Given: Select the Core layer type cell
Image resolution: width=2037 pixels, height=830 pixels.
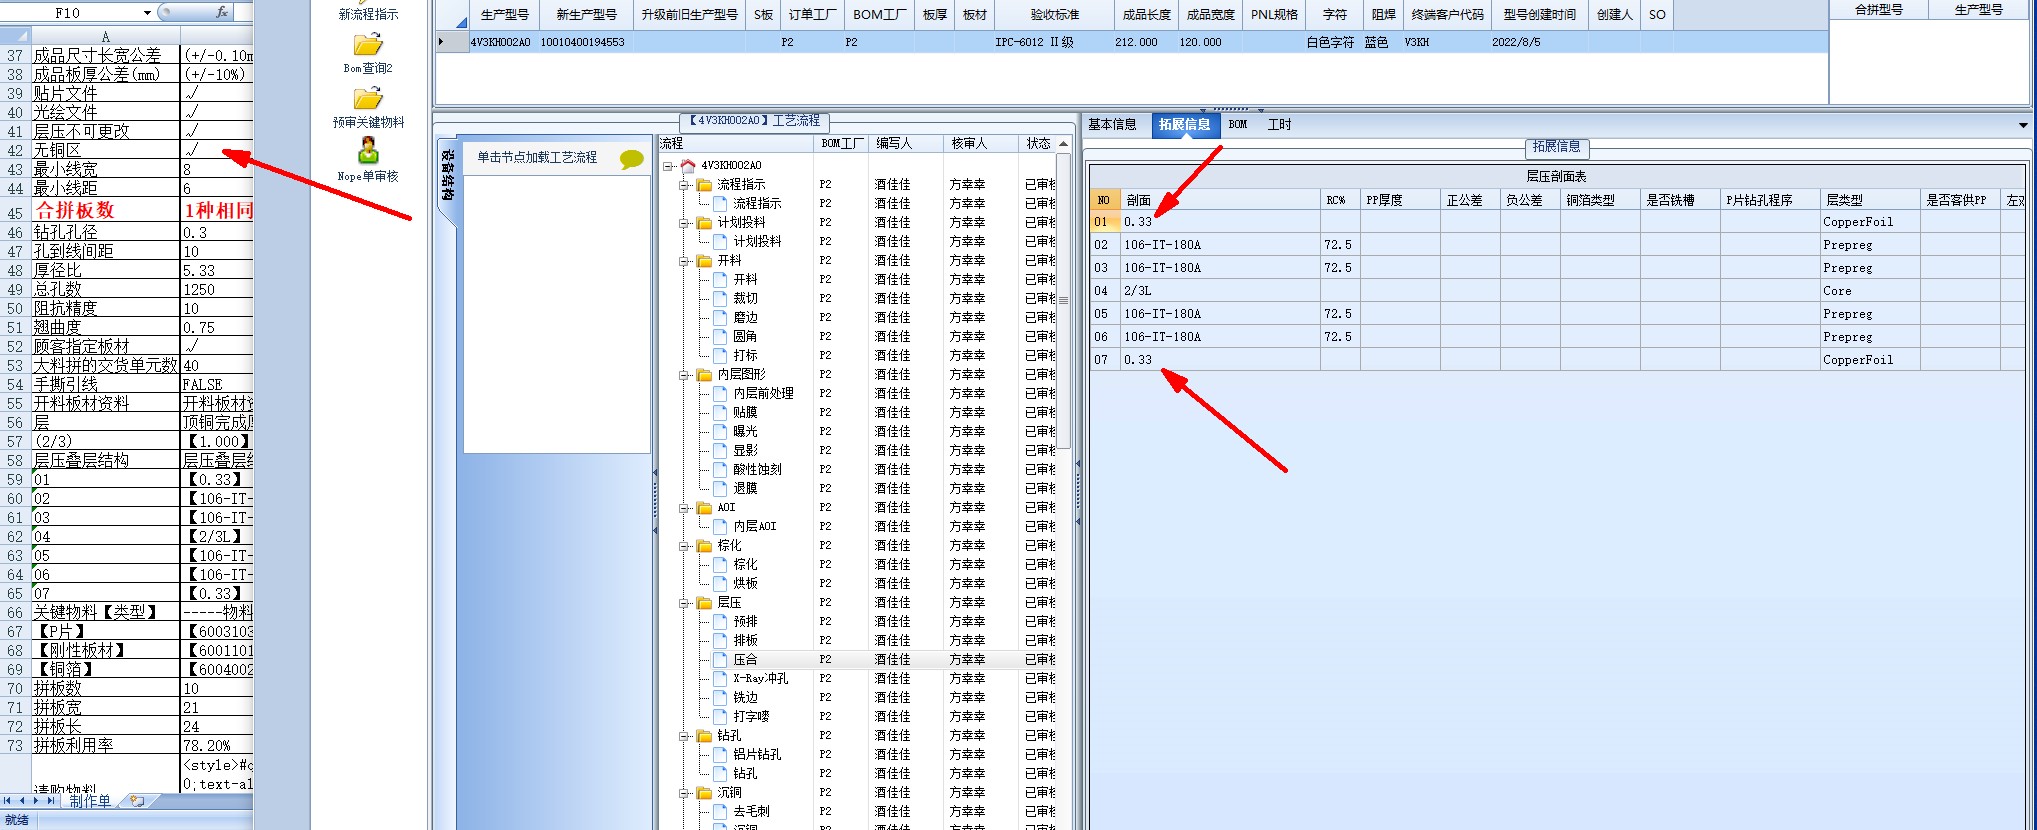Looking at the screenshot, I should [x=1870, y=291].
